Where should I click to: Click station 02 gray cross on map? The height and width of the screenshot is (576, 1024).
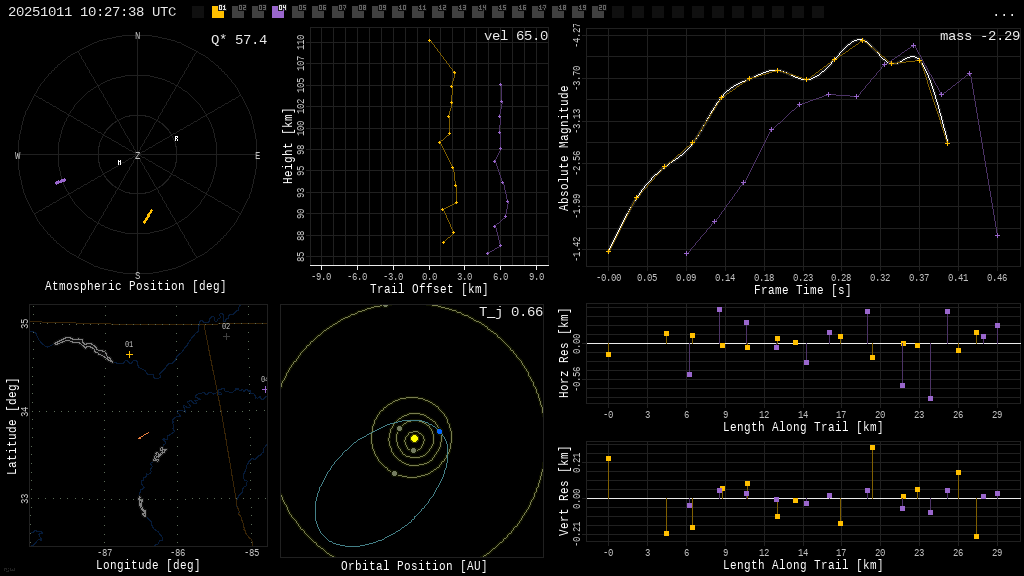[x=226, y=336]
